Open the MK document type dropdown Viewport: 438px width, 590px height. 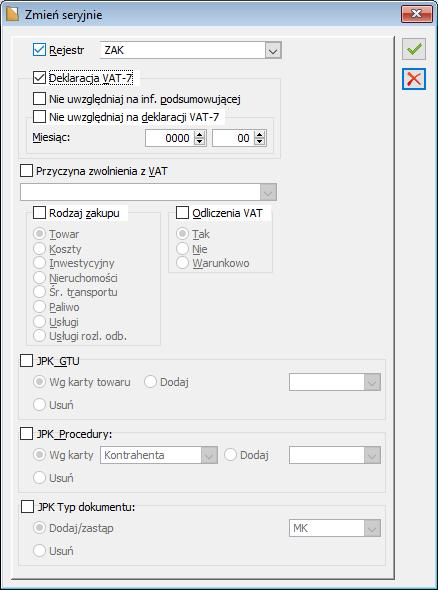pyautogui.click(x=372, y=528)
